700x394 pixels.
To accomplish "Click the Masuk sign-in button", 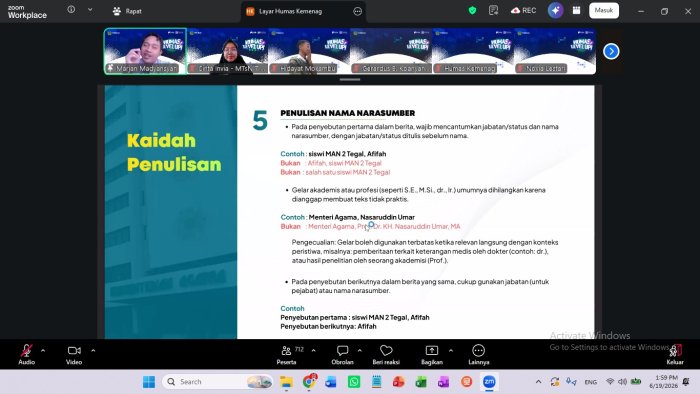I will 604,10.
